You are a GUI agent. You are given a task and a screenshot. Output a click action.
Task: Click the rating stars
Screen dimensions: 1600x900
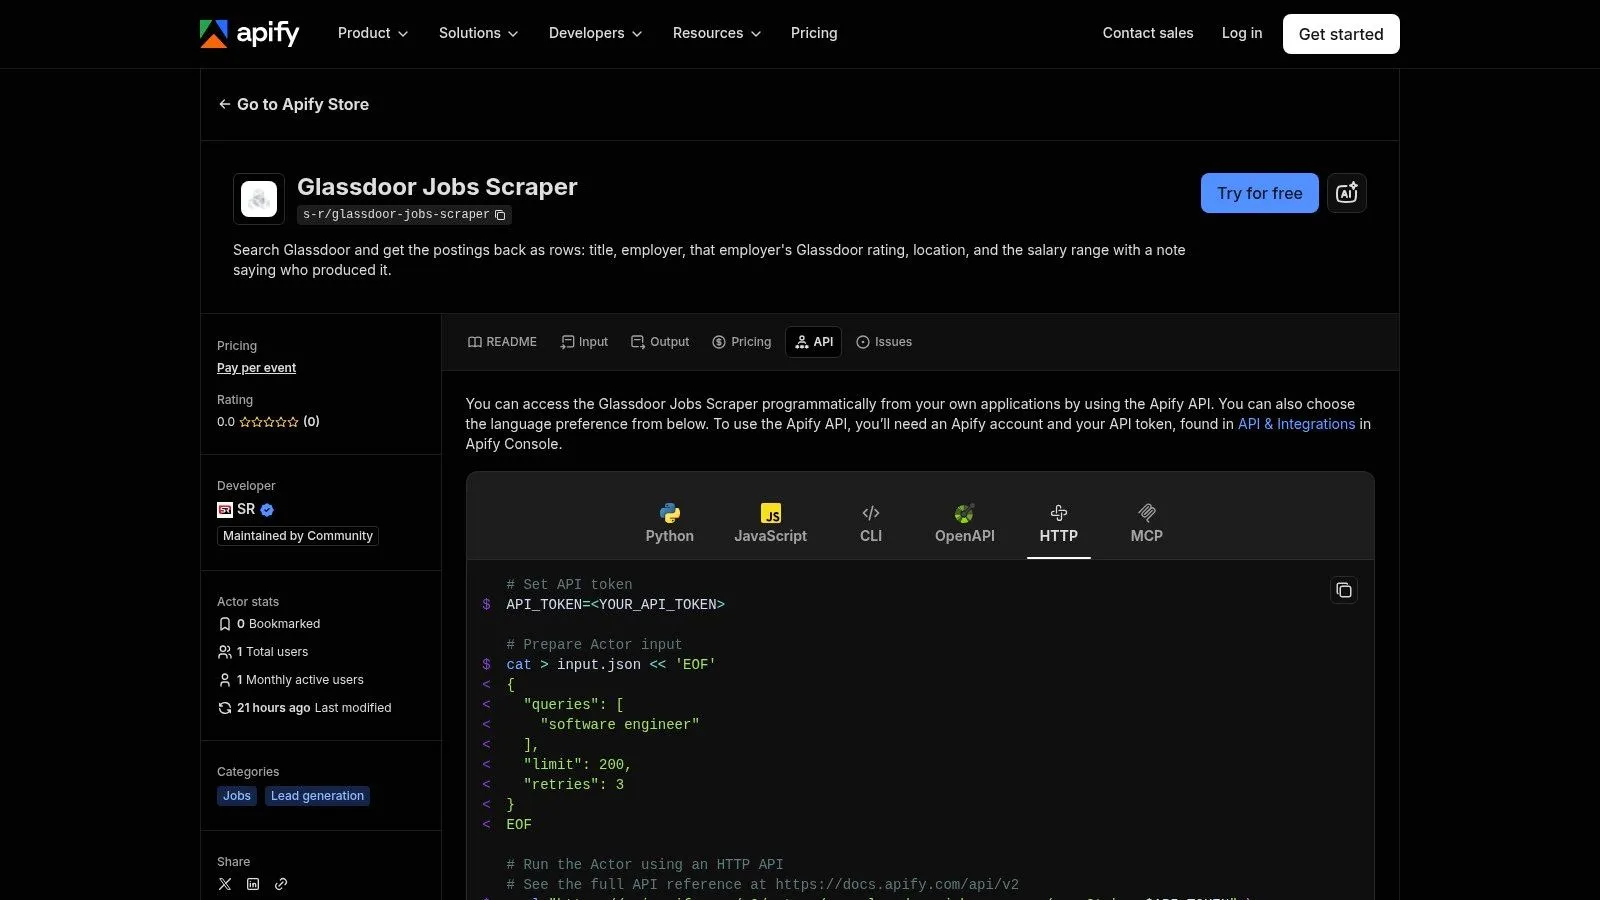[x=269, y=422]
